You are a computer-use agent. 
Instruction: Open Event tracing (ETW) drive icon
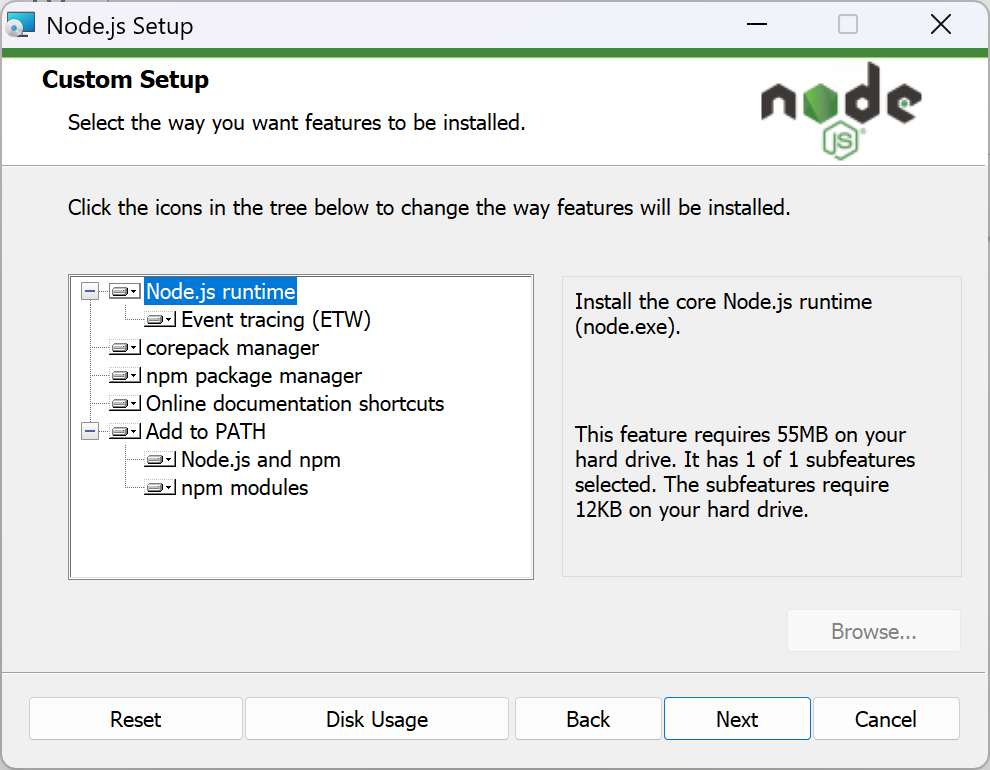[x=160, y=319]
